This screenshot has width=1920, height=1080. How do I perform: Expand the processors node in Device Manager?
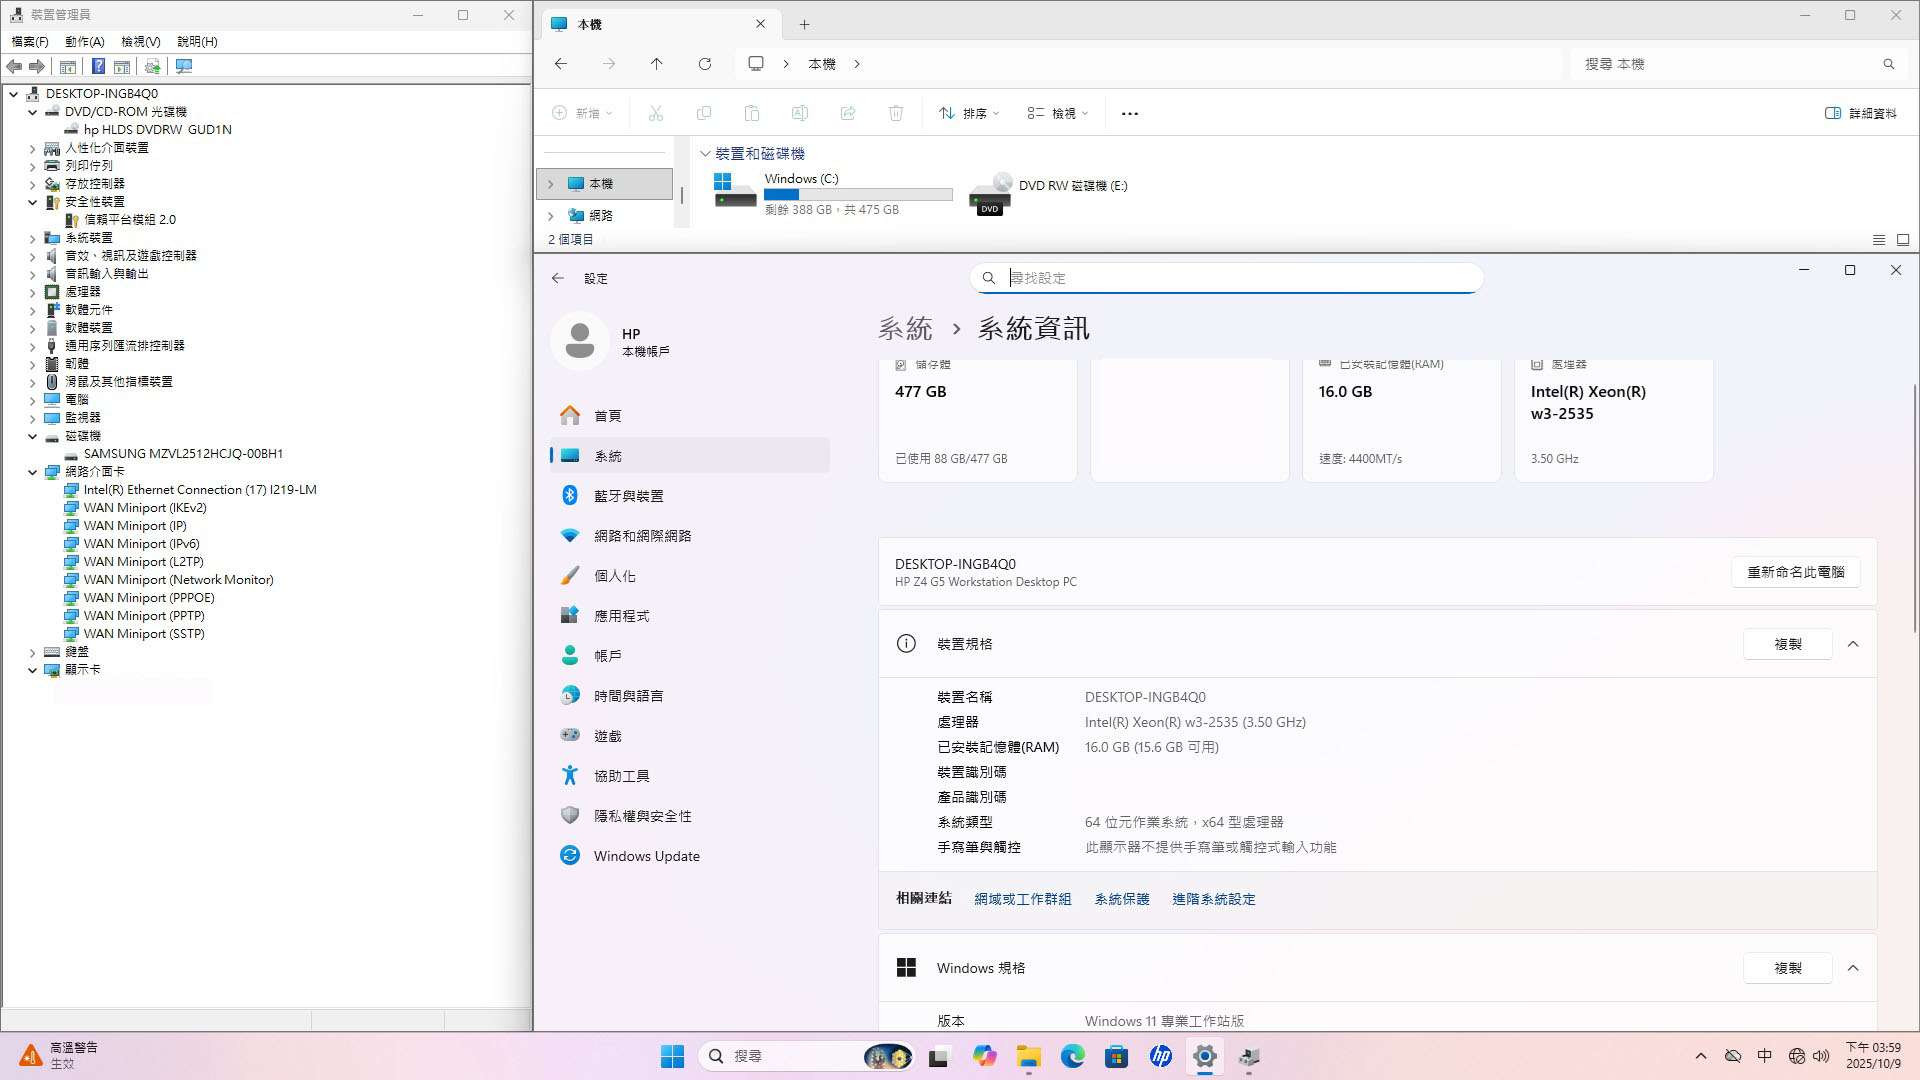(33, 292)
